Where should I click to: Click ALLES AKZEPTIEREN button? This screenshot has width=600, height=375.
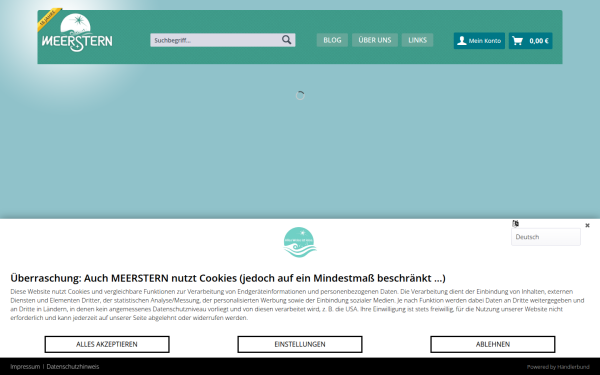click(107, 344)
